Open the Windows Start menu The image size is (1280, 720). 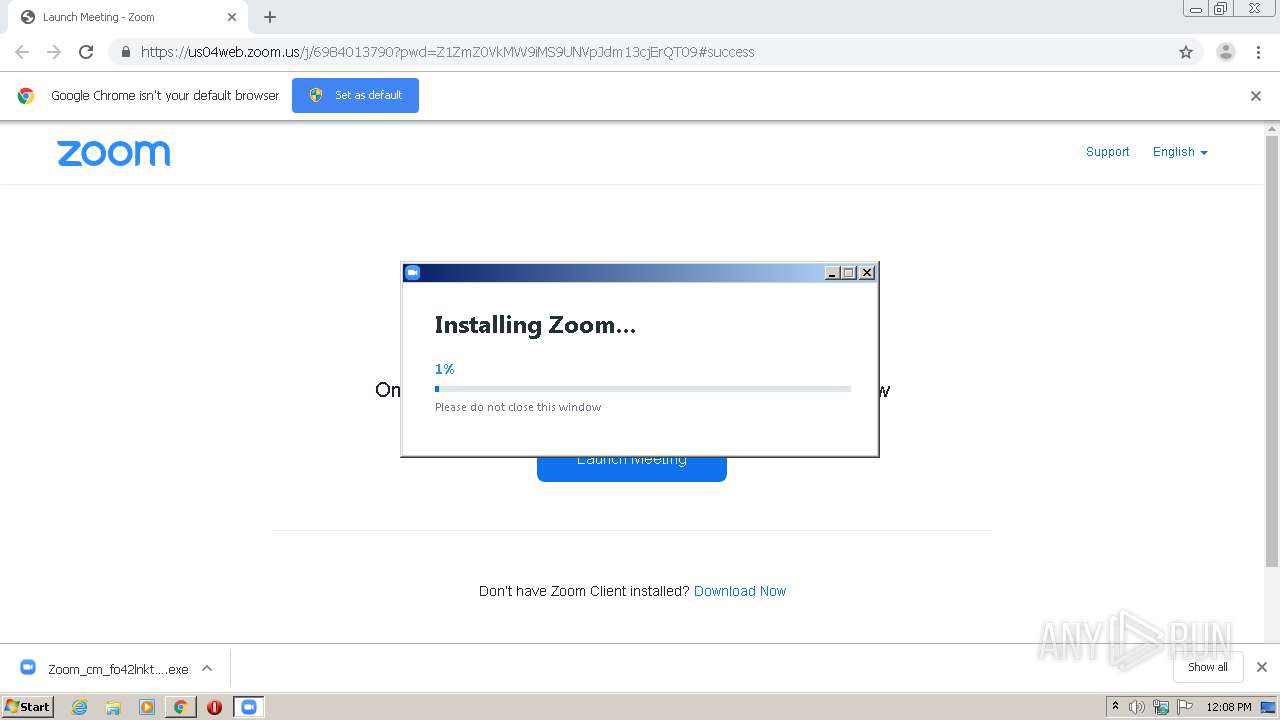coord(28,706)
